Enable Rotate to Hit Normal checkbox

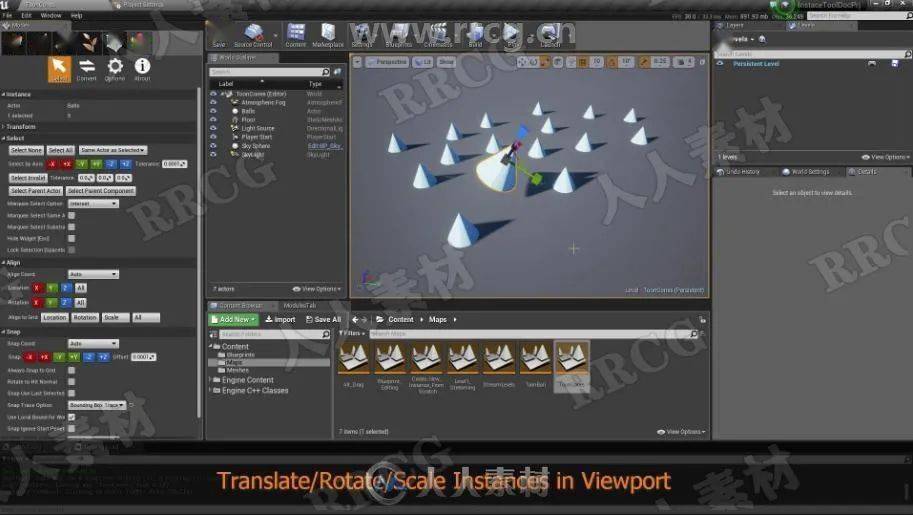(x=72, y=382)
